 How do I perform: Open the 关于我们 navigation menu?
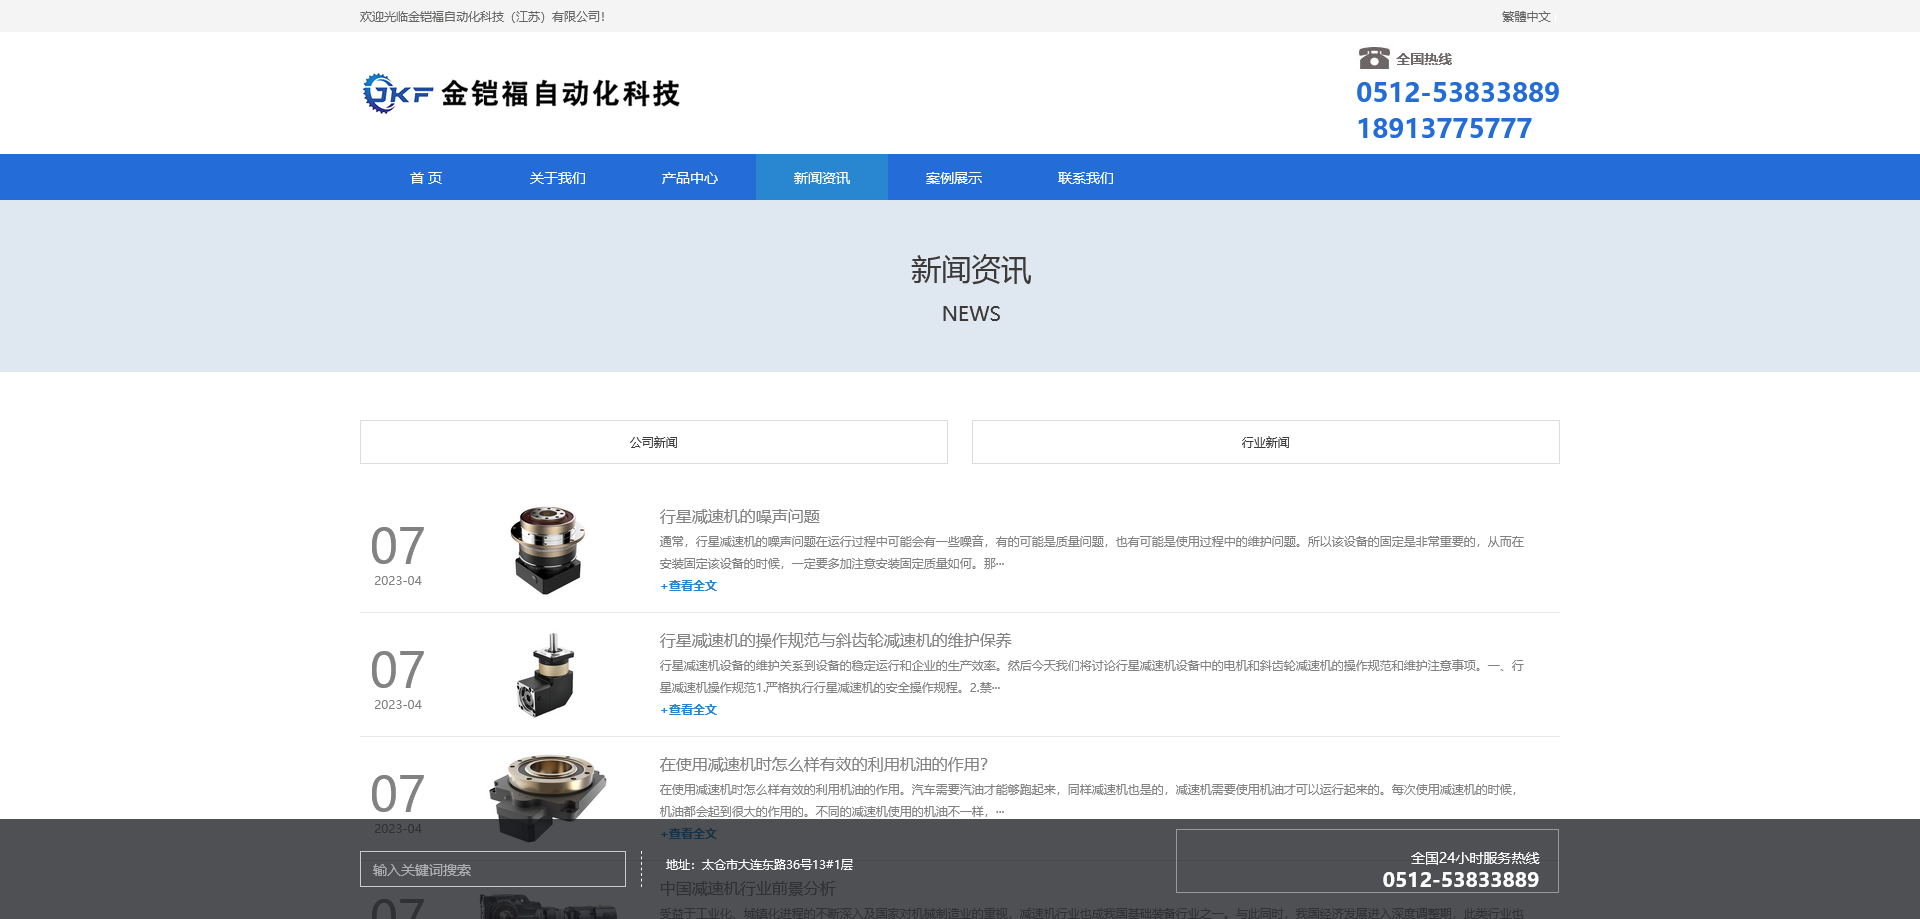pyautogui.click(x=558, y=177)
